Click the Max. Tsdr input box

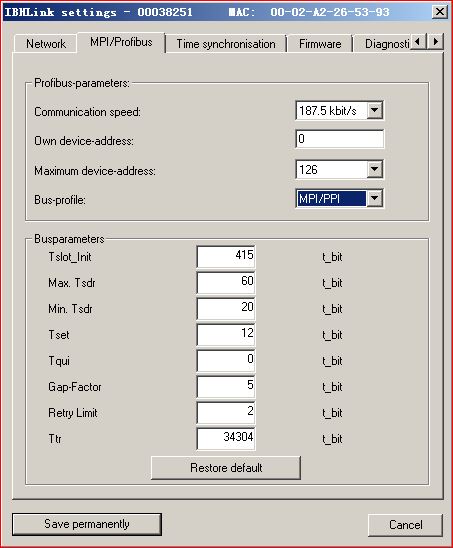click(226, 282)
